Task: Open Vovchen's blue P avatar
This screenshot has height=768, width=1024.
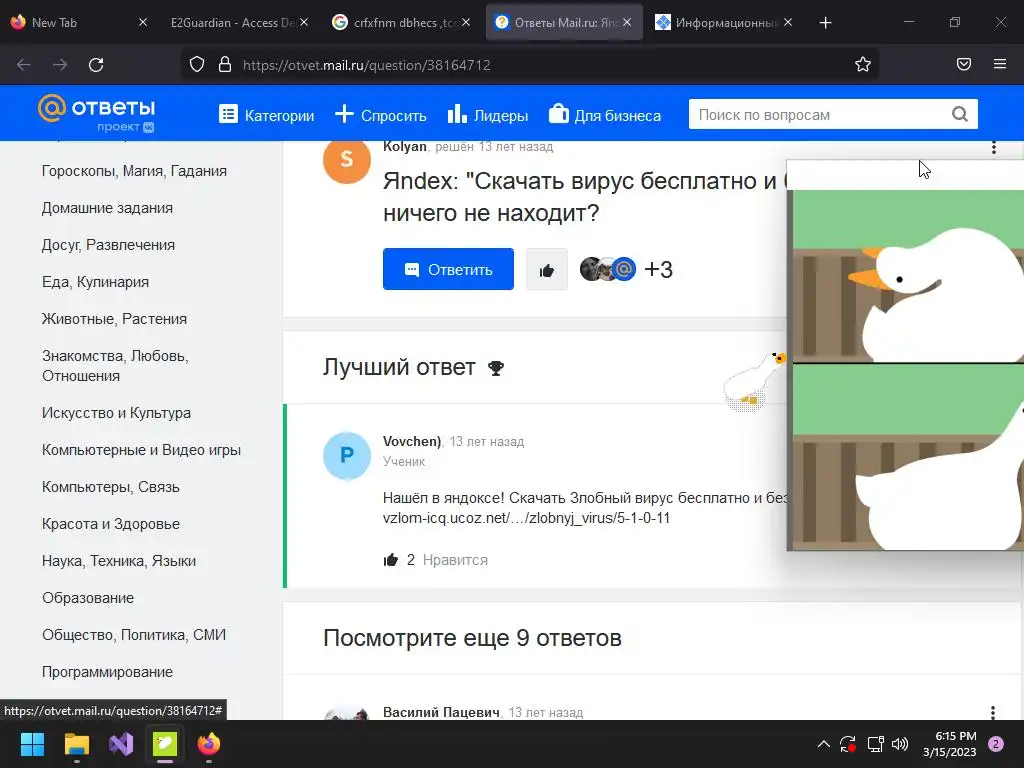Action: pyautogui.click(x=347, y=455)
